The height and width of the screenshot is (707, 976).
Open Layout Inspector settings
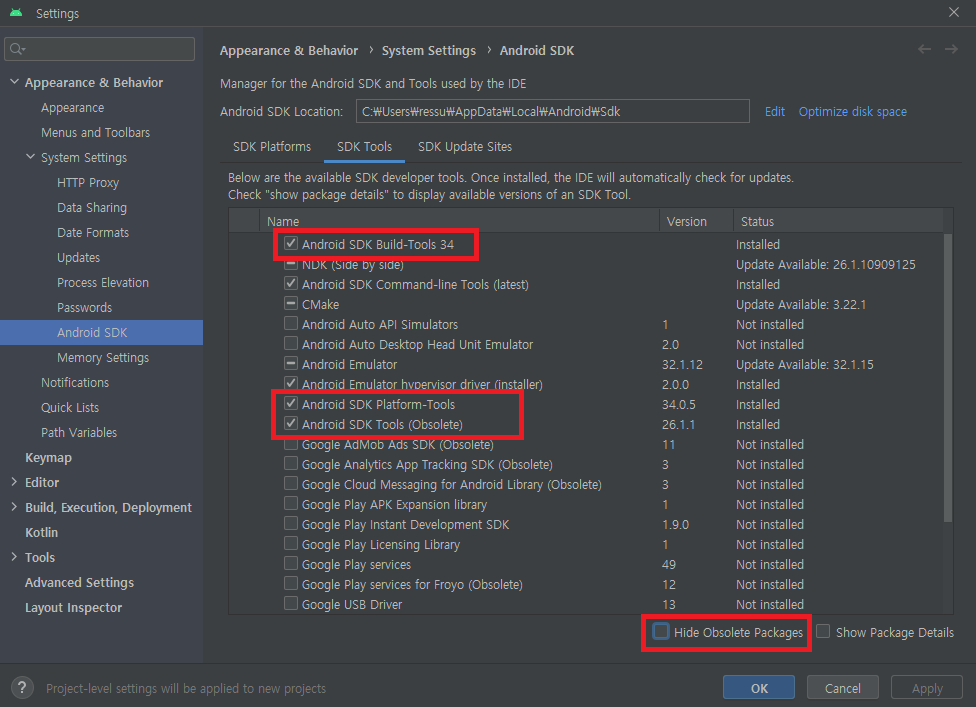click(73, 607)
